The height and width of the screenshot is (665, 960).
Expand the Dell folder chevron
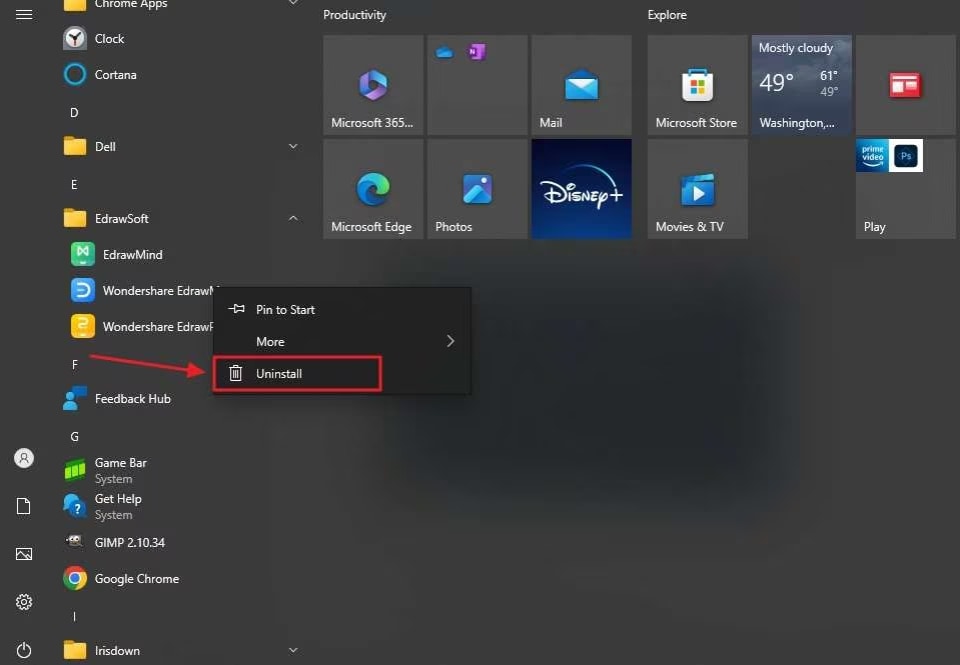(293, 146)
